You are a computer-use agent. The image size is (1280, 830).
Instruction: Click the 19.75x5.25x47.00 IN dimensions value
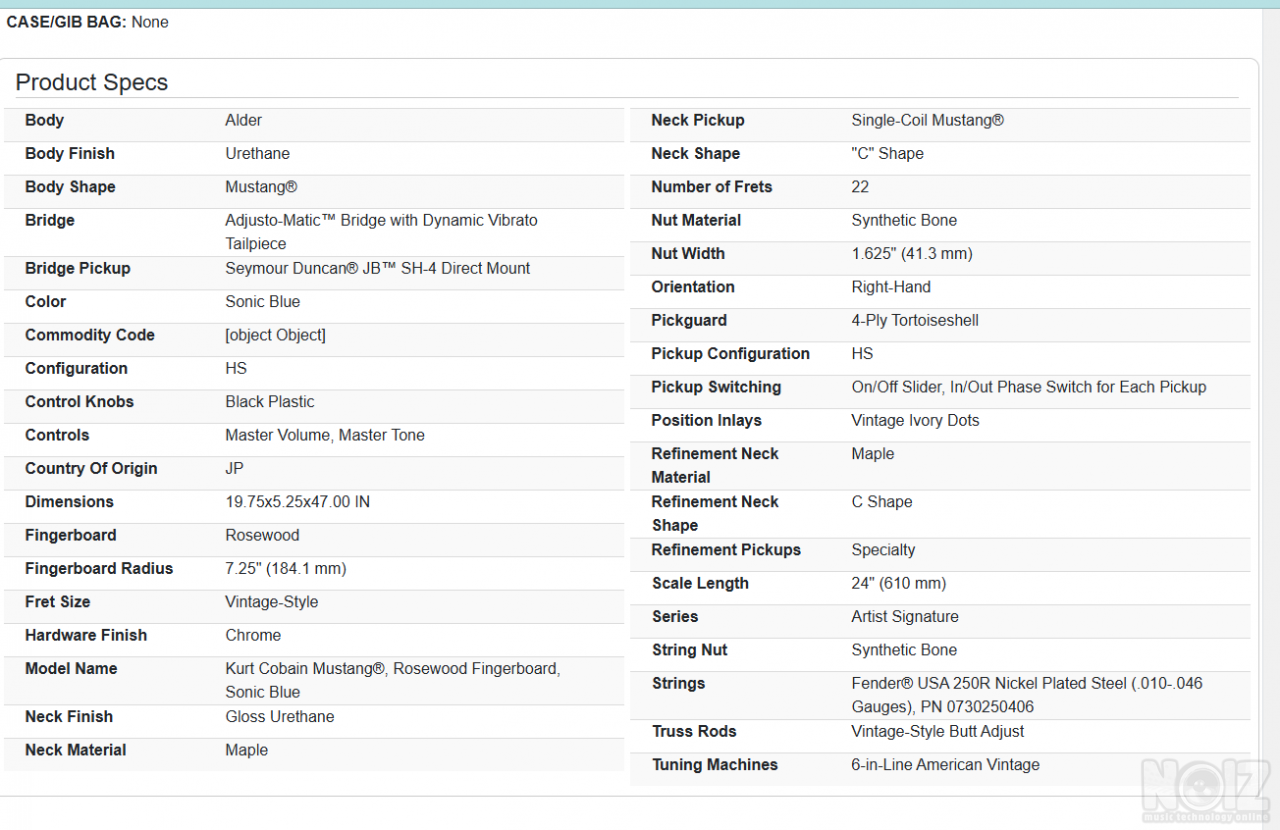click(x=297, y=502)
